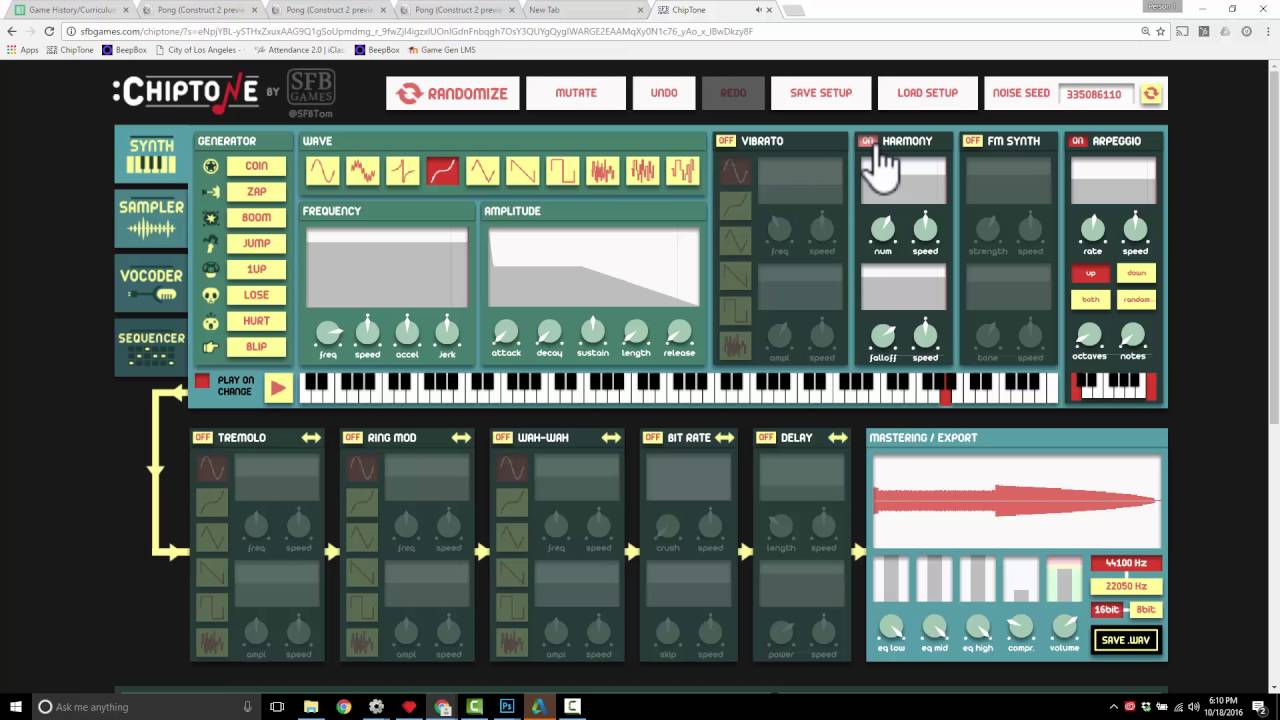Open the Sequencer tab
The height and width of the screenshot is (720, 1280).
(x=151, y=347)
